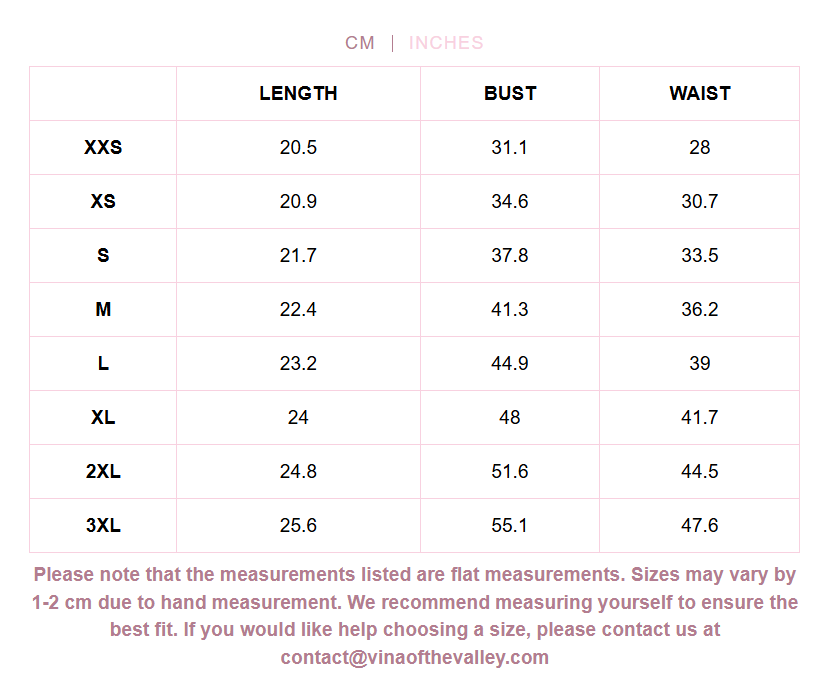Select the XXS length value 20.5
Screen dimensions: 828x684
point(298,147)
